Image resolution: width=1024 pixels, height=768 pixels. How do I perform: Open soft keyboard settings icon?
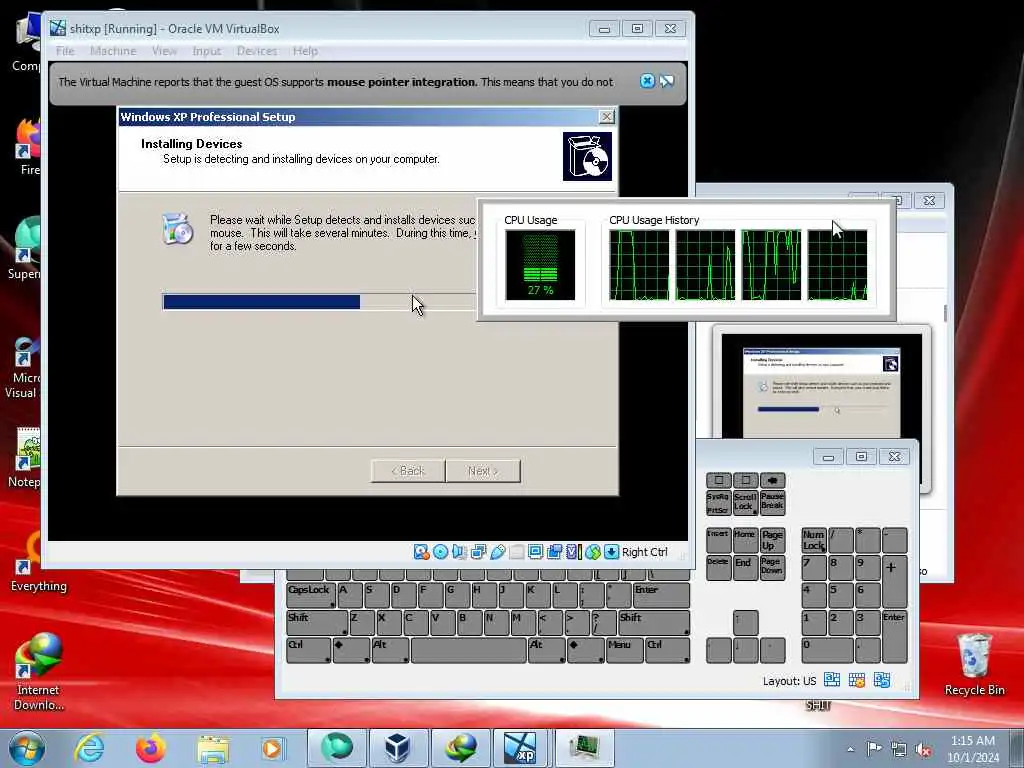tap(857, 680)
